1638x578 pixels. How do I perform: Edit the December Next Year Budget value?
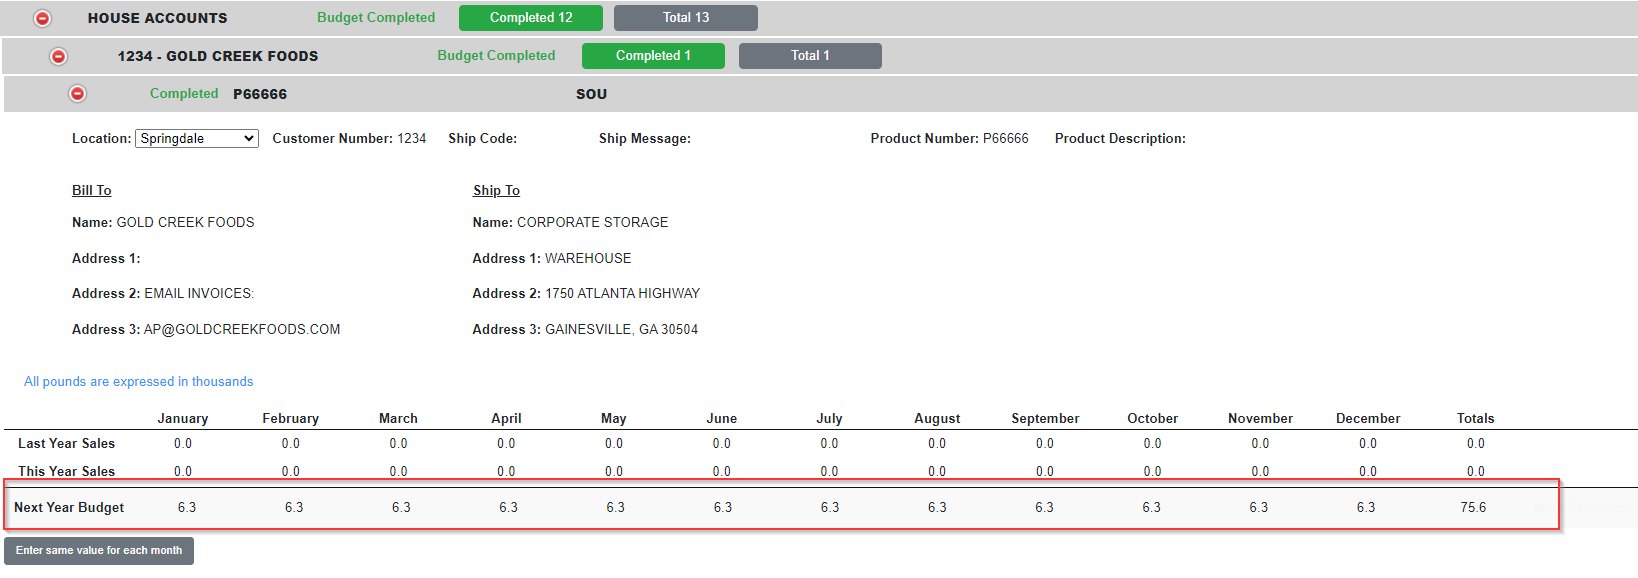tap(1366, 507)
